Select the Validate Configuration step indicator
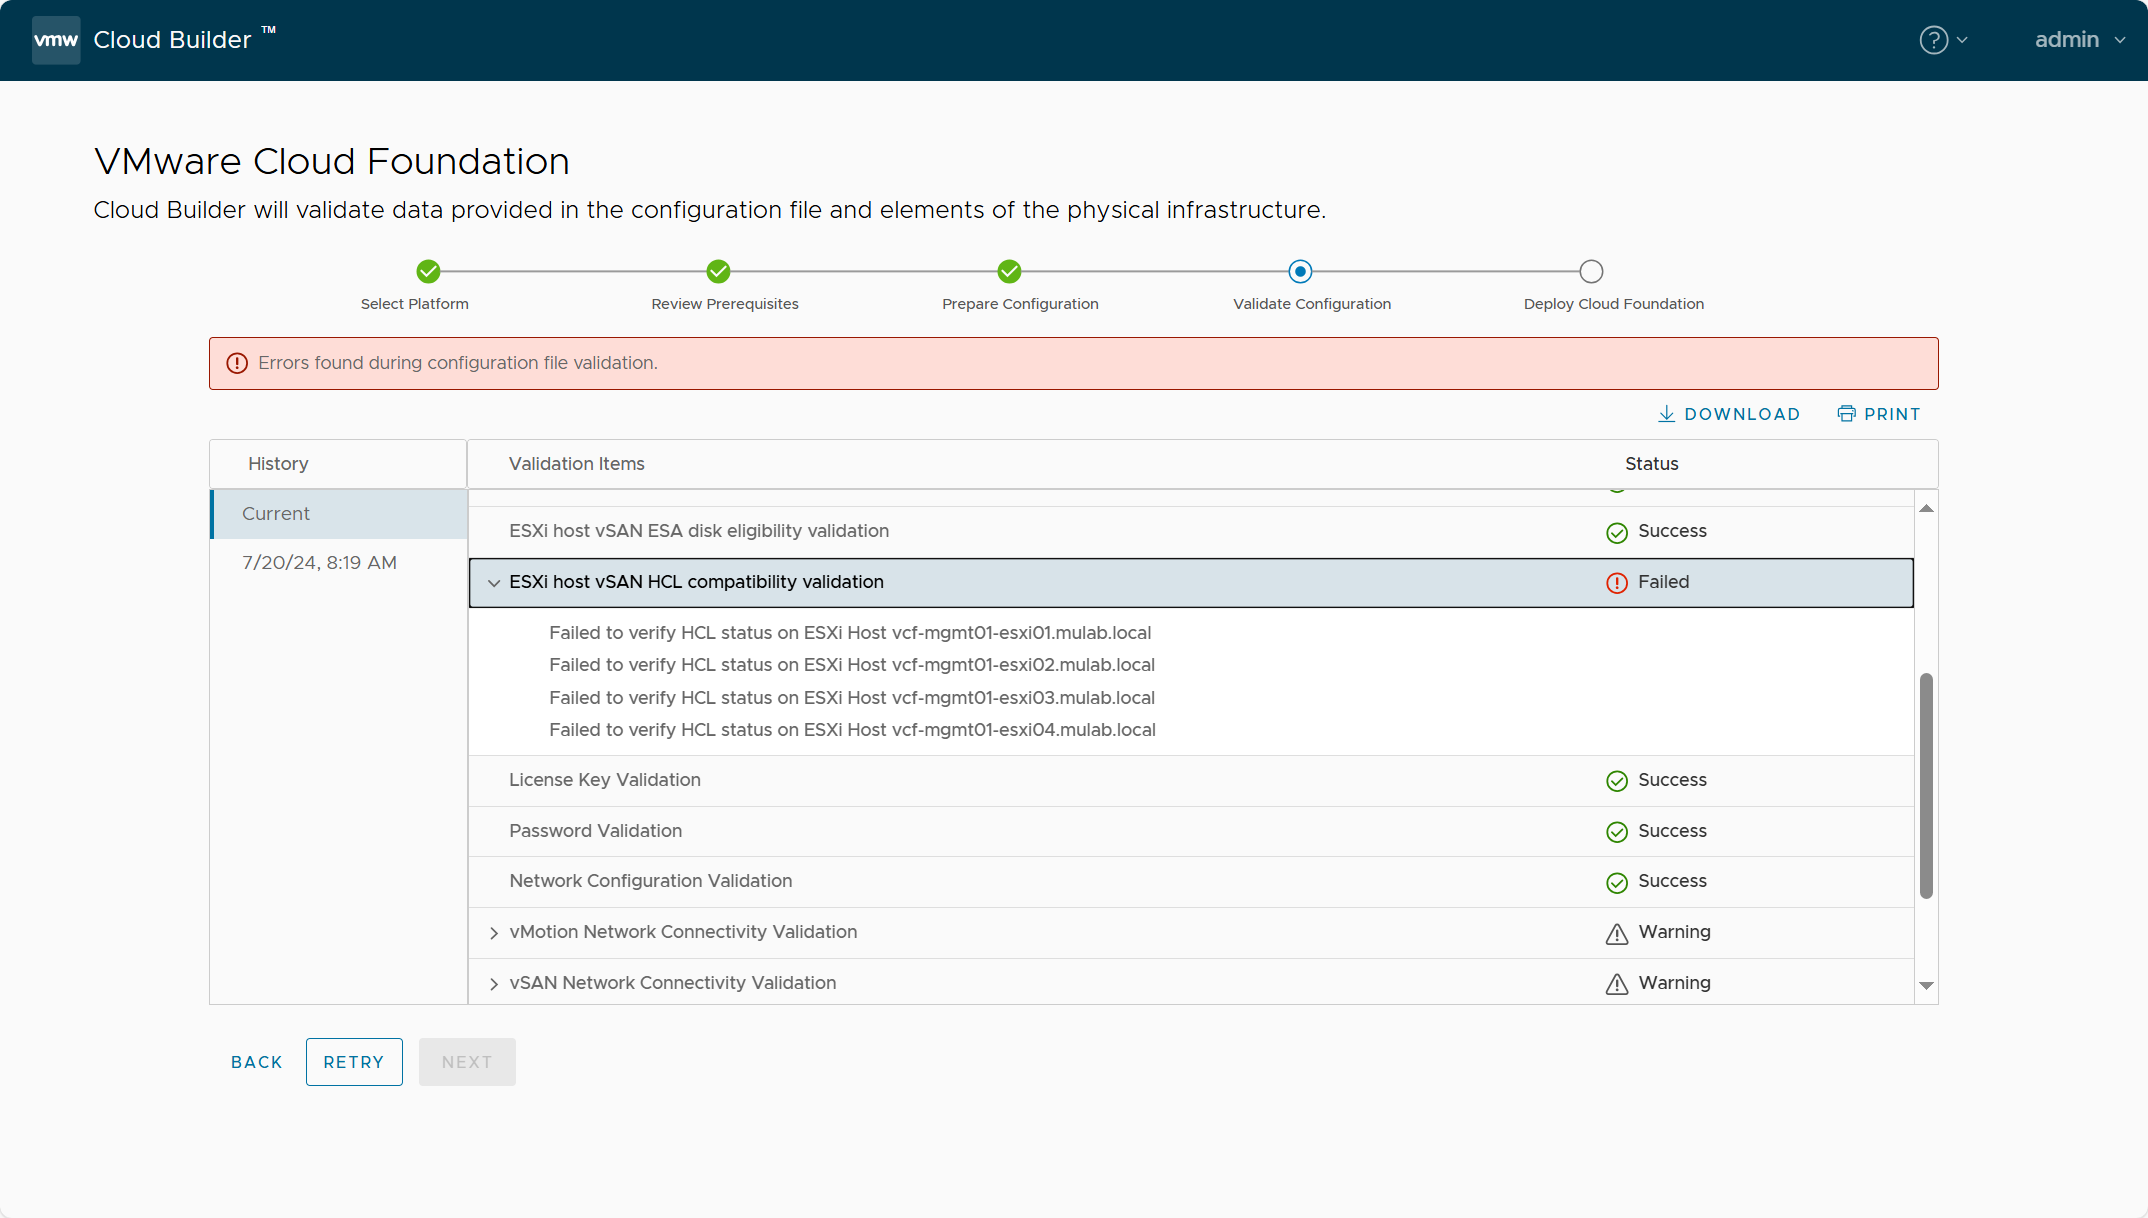 tap(1297, 271)
